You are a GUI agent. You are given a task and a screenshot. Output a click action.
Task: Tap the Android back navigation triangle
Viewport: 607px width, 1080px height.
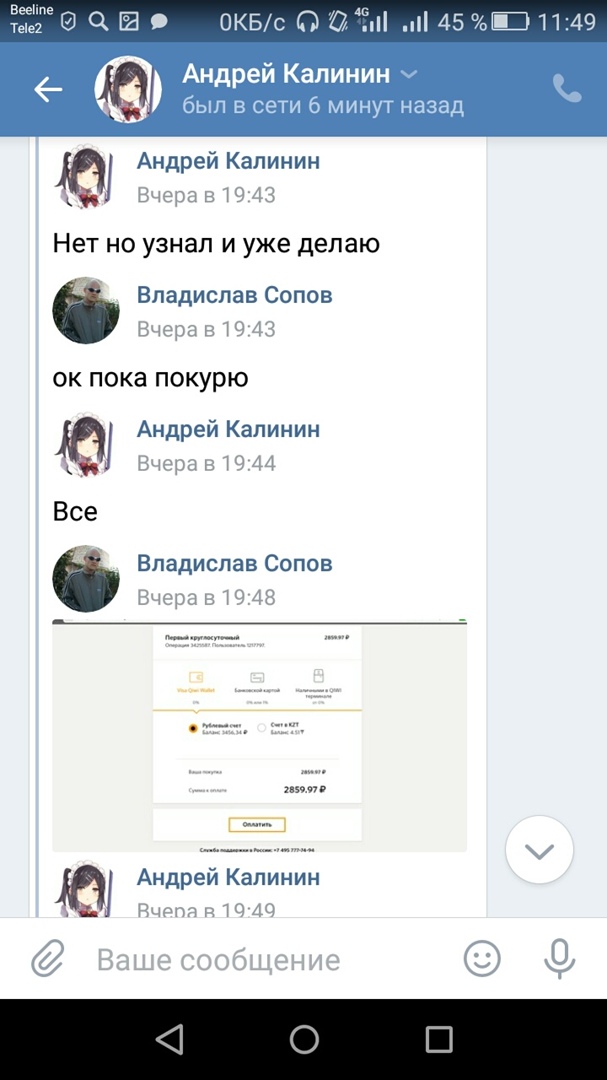coord(169,1039)
